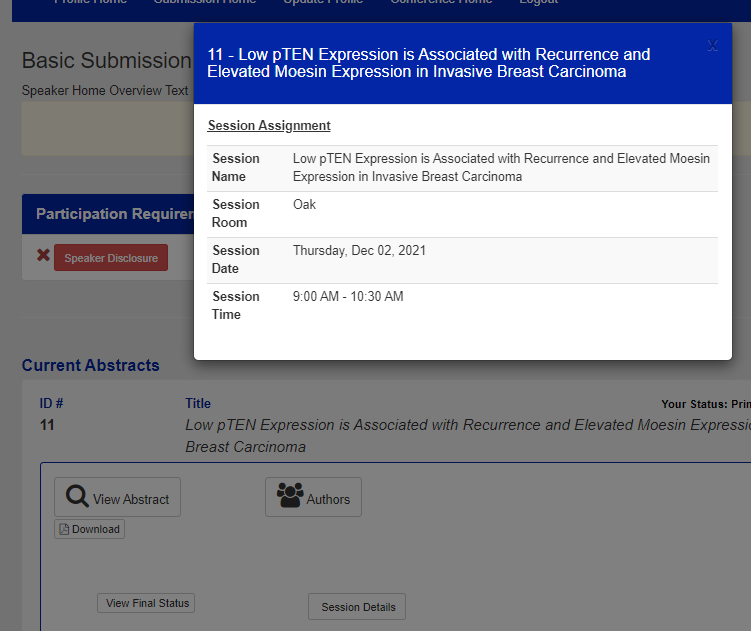The width and height of the screenshot is (751, 631).
Task: Open Session Details button
Action: [357, 607]
